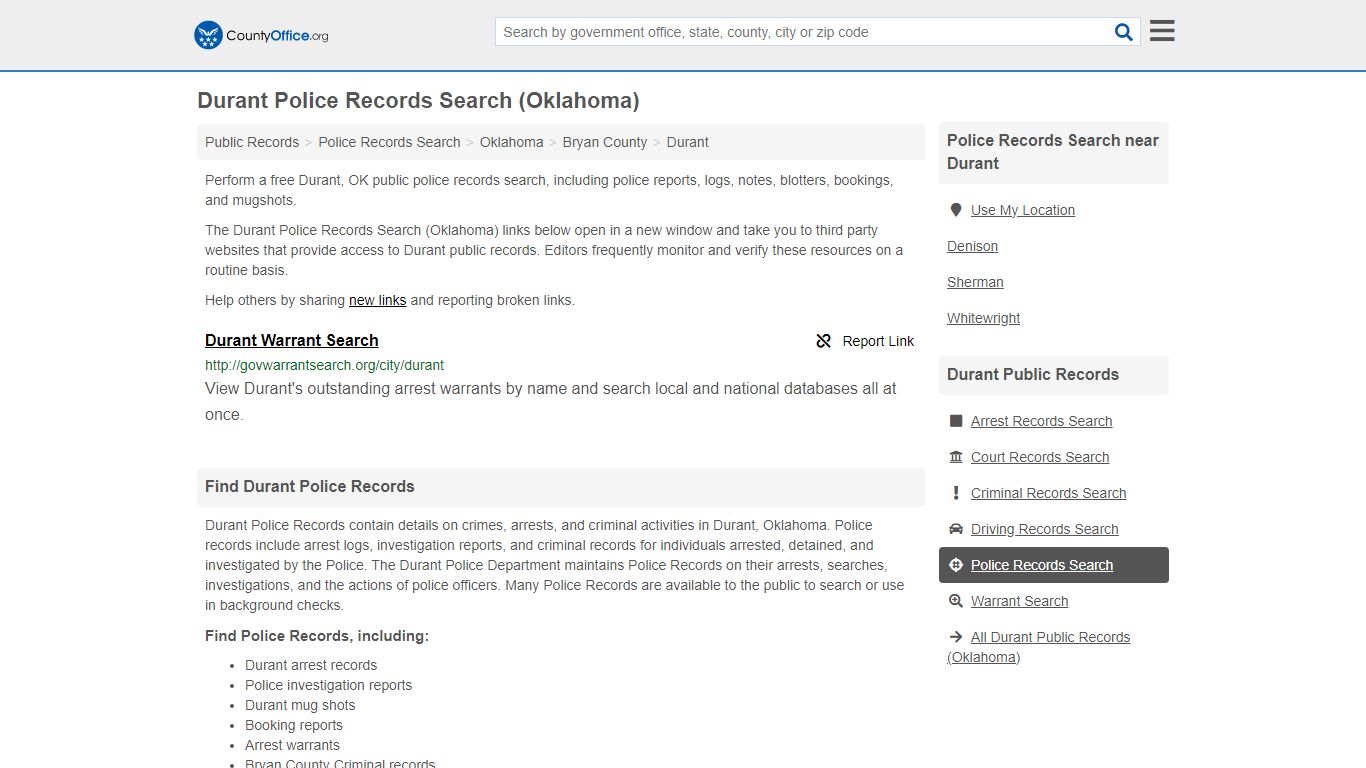1366x768 pixels.
Task: Open All Durant Public Records (Oklahoma)
Action: pyautogui.click(x=1039, y=647)
